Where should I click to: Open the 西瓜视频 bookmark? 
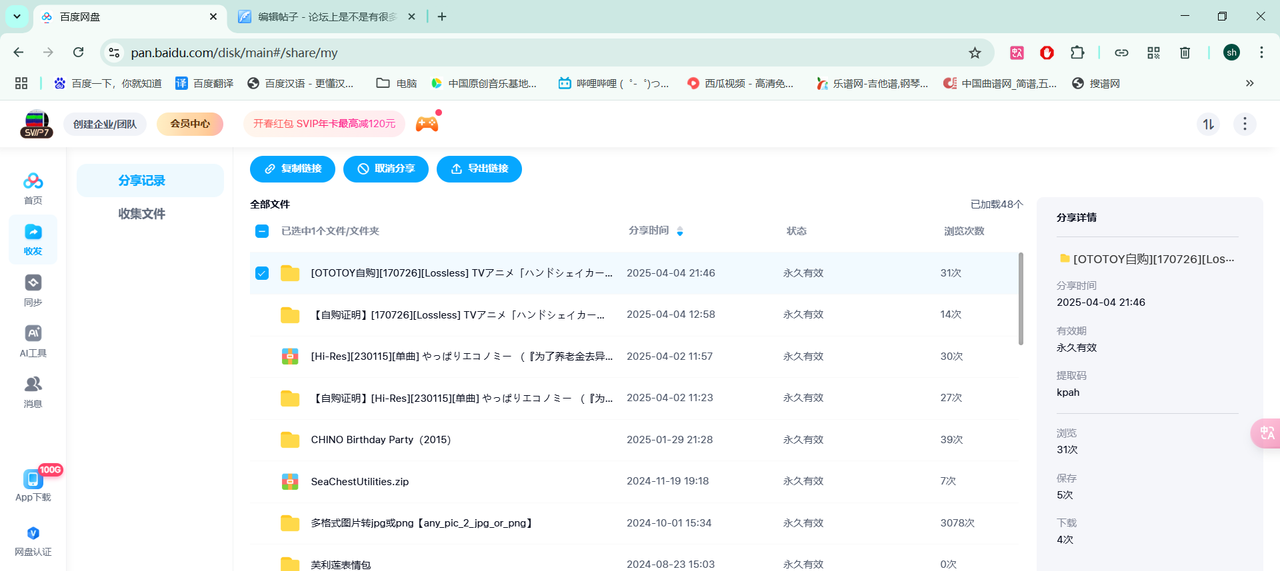740,83
